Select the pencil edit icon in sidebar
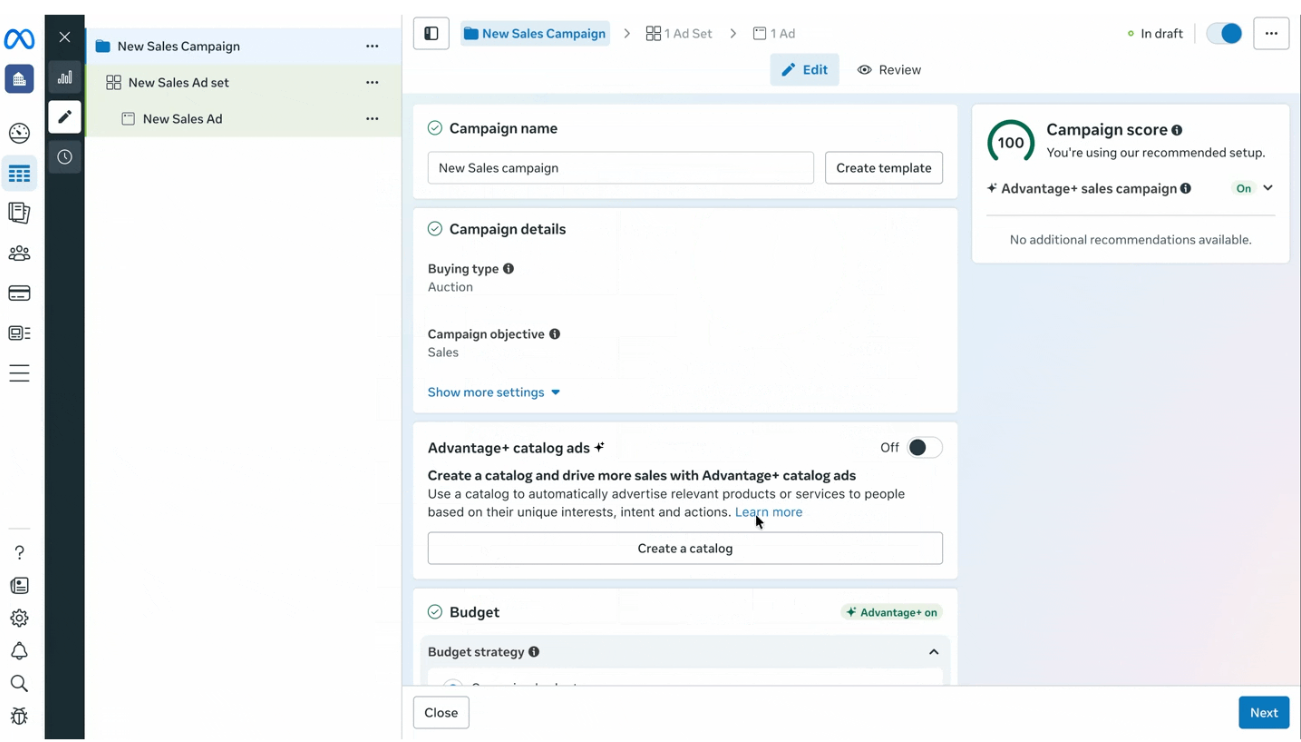The width and height of the screenshot is (1301, 742). [x=65, y=117]
